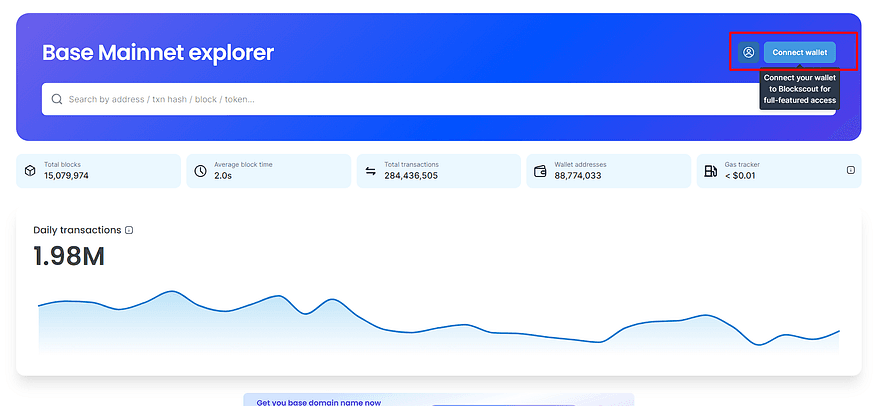Open the Get you base domain name banner
Image resolution: width=875 pixels, height=406 pixels.
coord(439,399)
